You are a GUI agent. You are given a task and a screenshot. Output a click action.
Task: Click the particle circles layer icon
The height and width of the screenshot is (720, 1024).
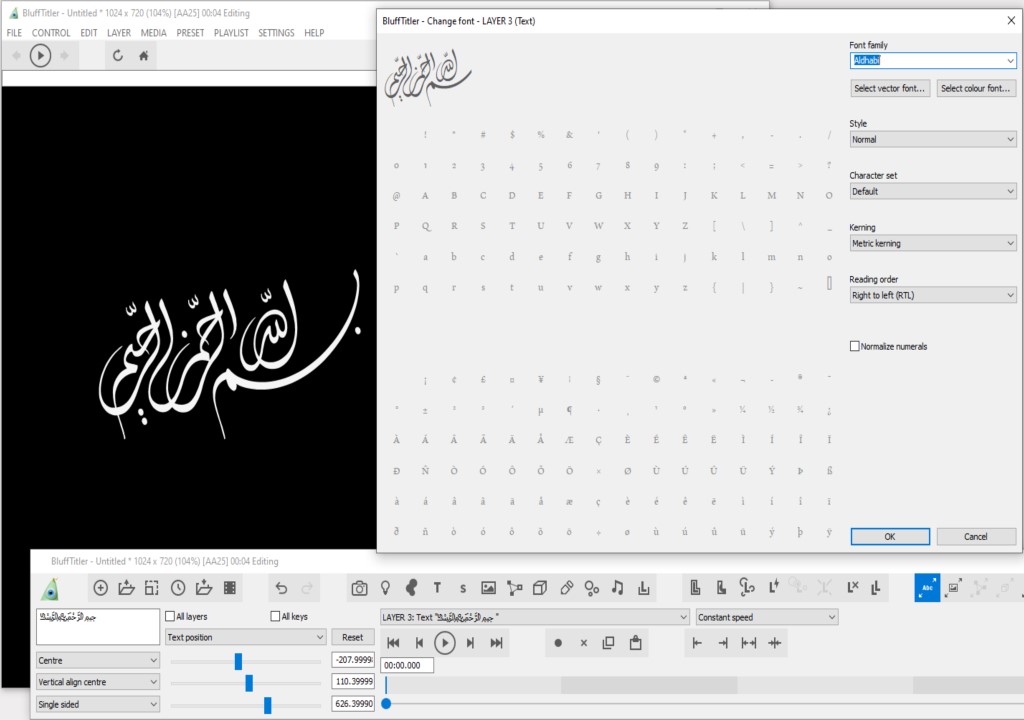pyautogui.click(x=592, y=588)
